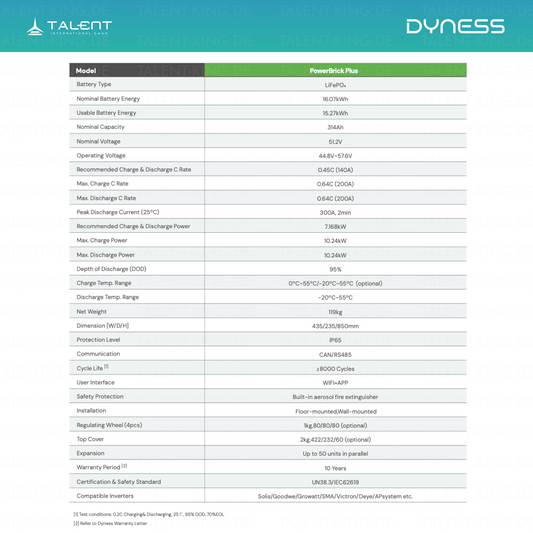The height and width of the screenshot is (533, 533).
Task: Select the PowerBrick Plus column header
Action: coord(335,70)
